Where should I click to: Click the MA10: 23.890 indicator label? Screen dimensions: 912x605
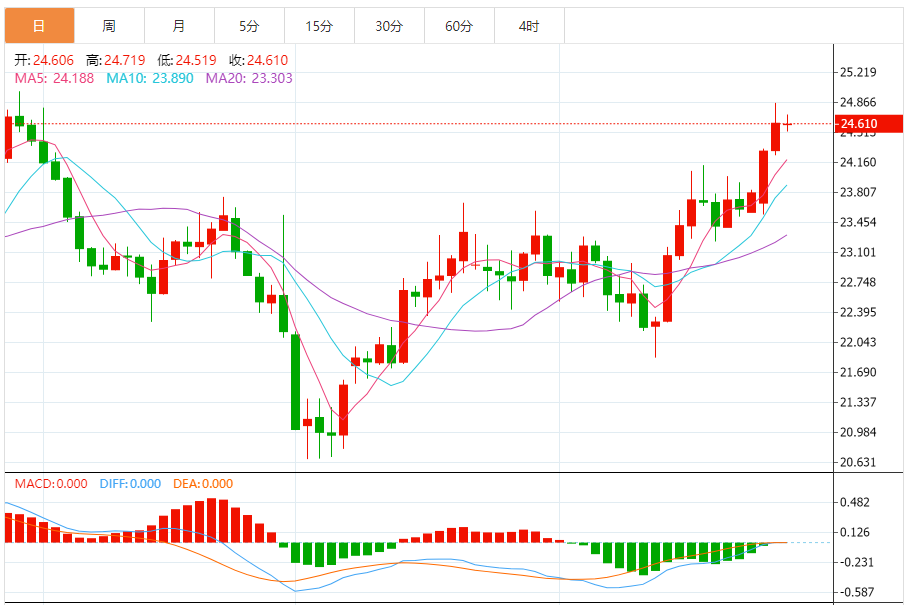click(x=149, y=78)
